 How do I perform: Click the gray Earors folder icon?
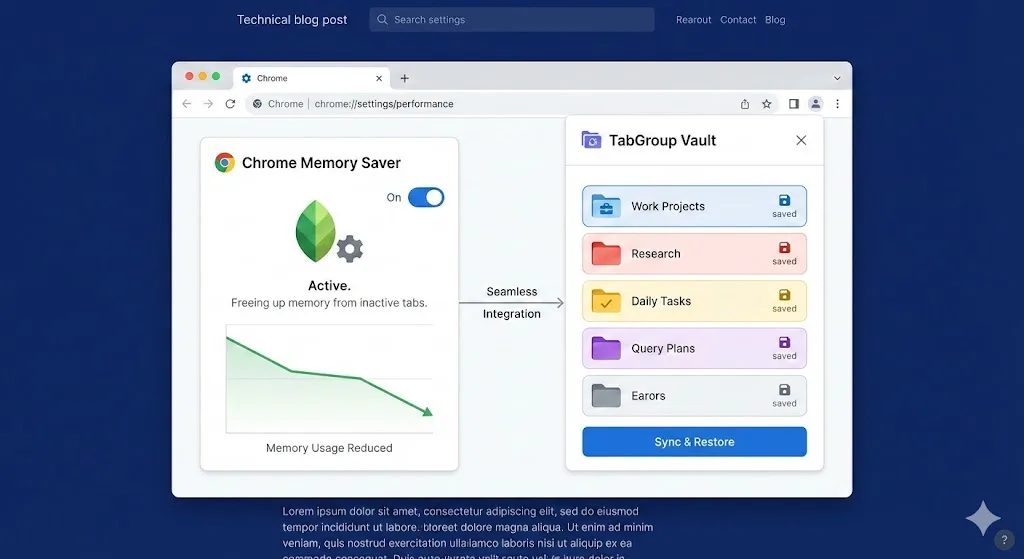tap(606, 396)
